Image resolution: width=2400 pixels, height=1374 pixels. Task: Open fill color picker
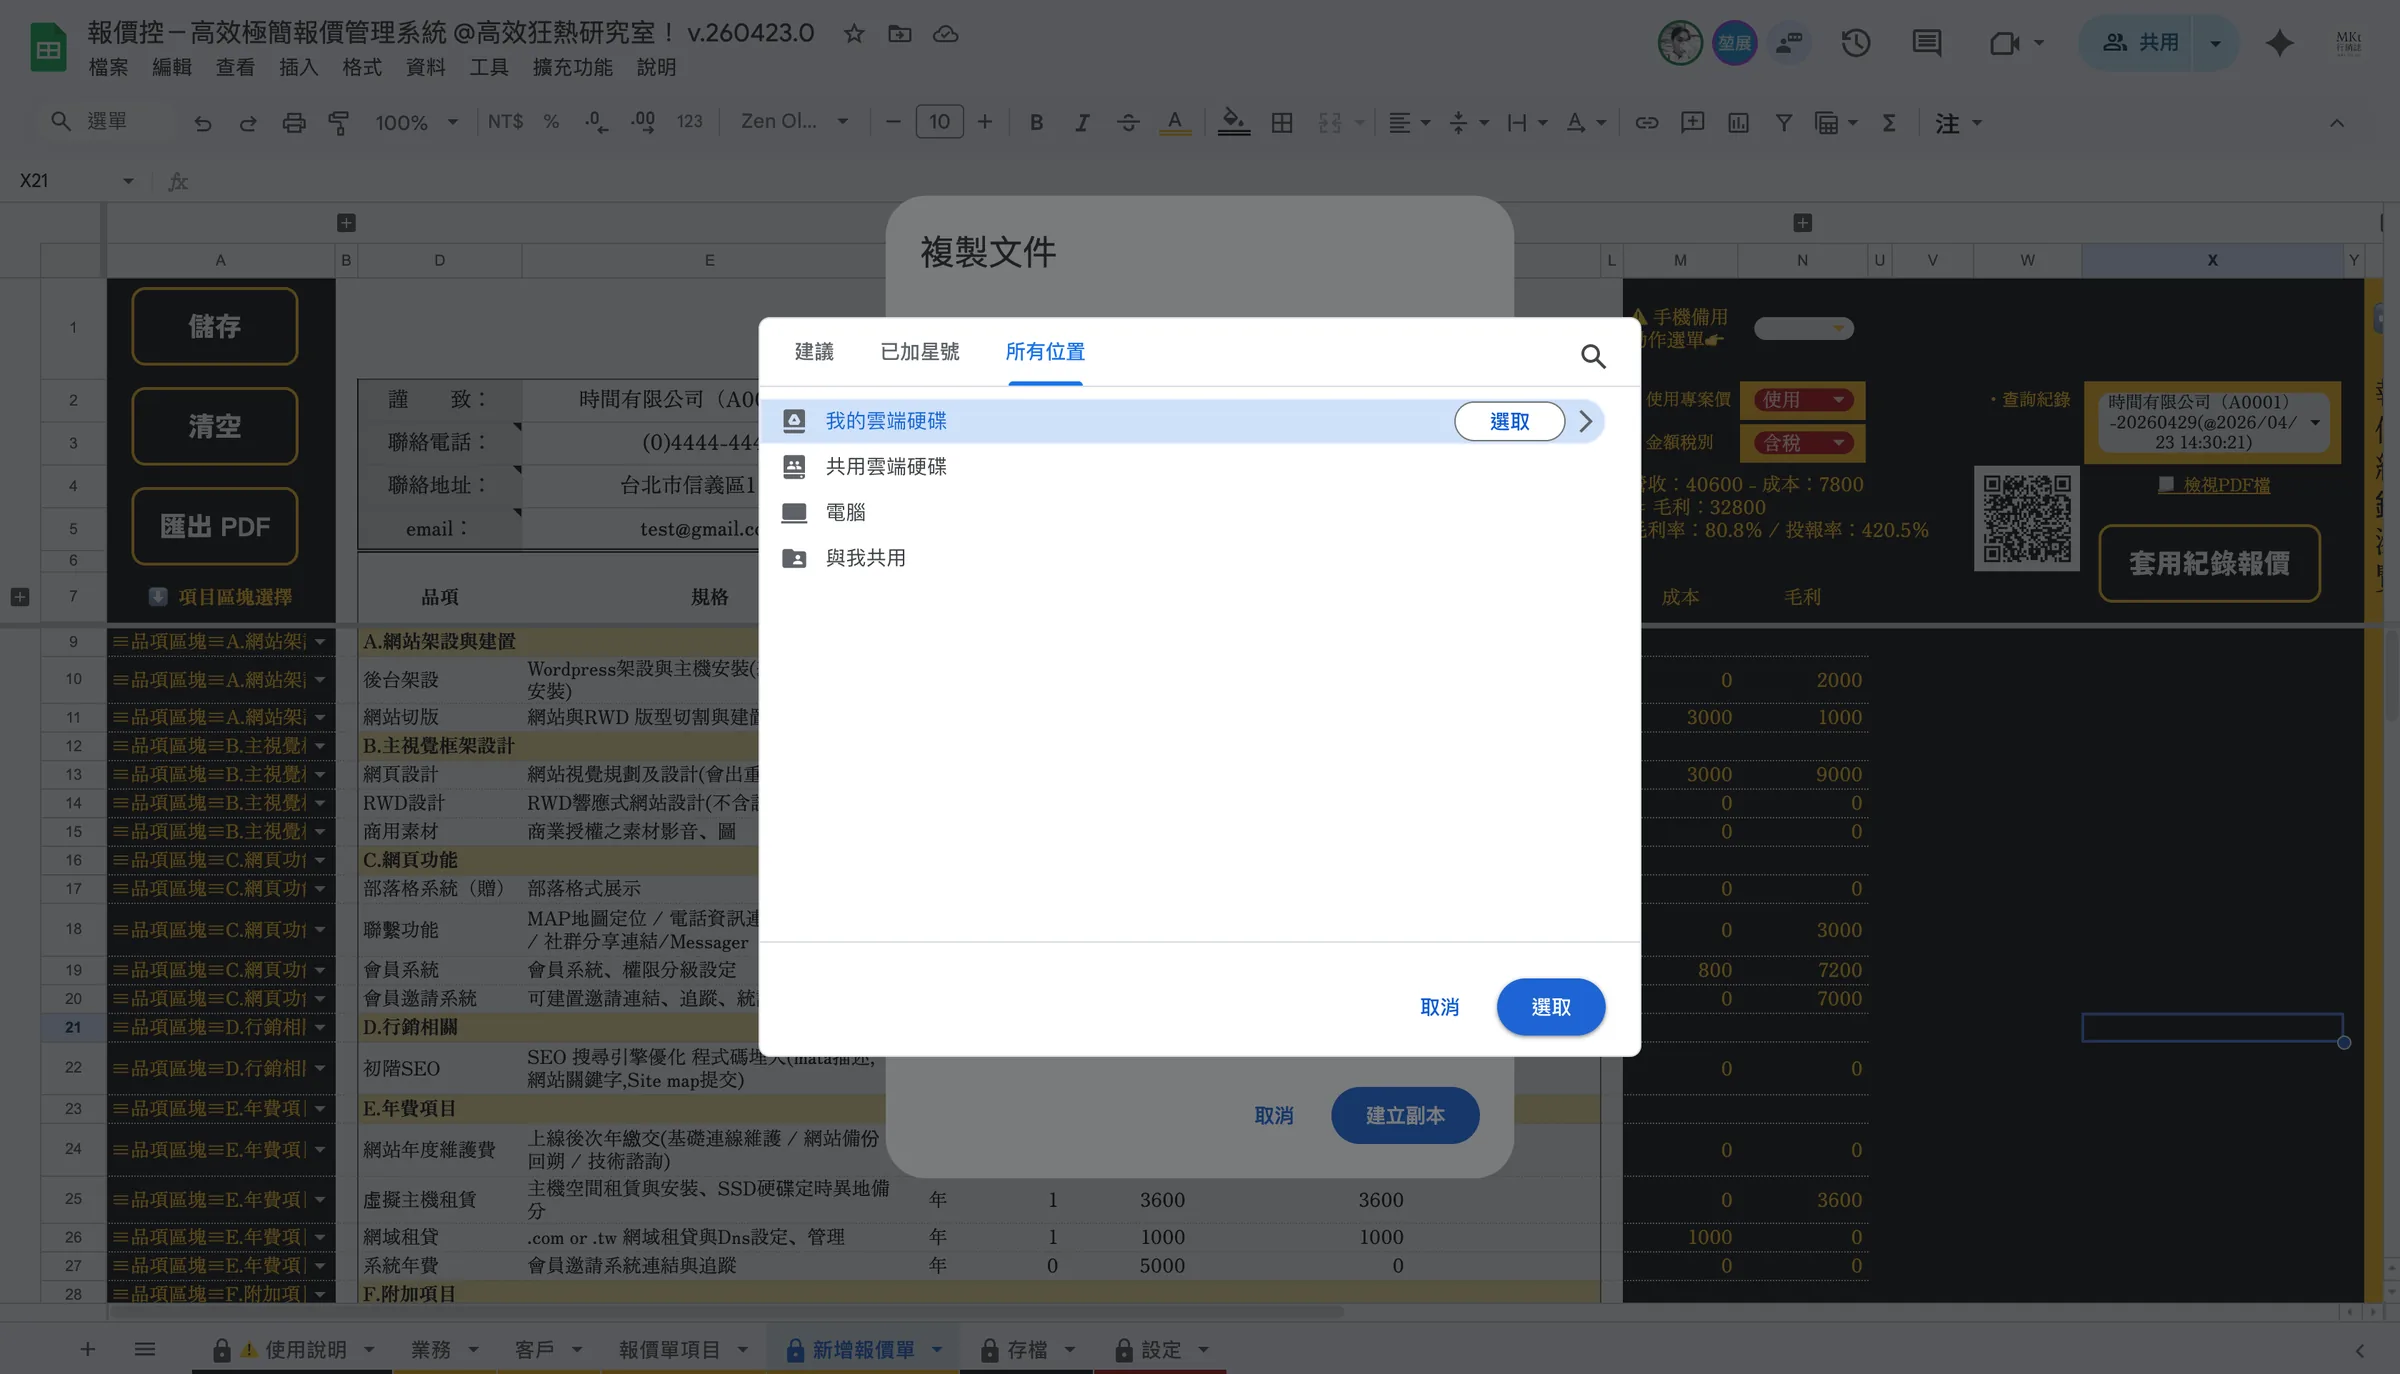(x=1233, y=122)
